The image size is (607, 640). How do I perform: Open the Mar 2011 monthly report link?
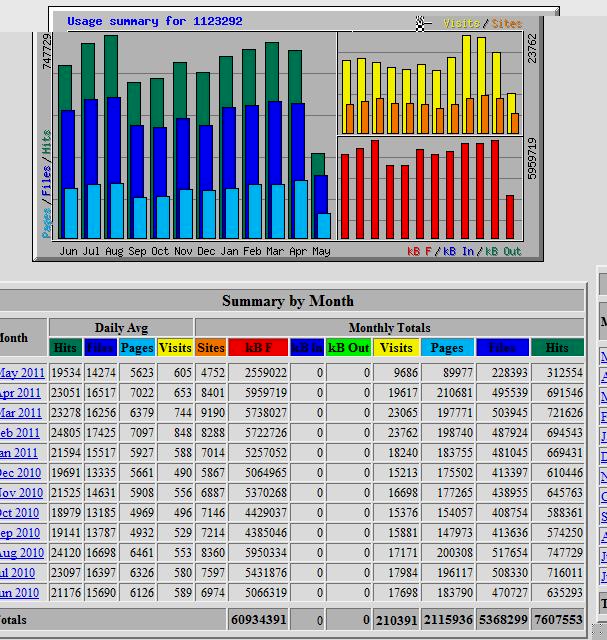coord(22,413)
